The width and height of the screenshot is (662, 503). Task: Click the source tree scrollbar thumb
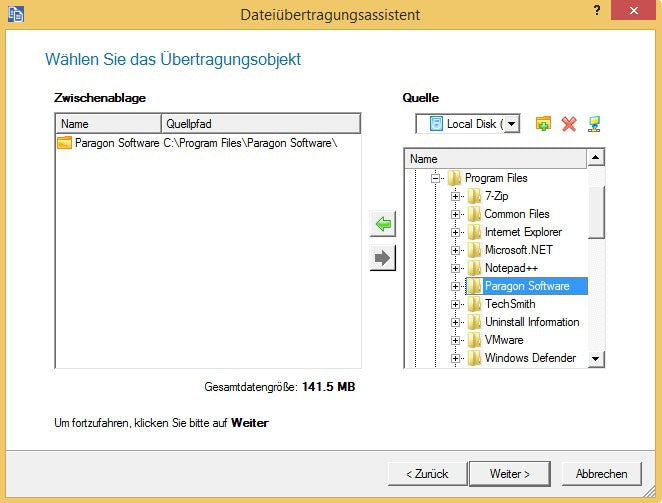tap(596, 212)
